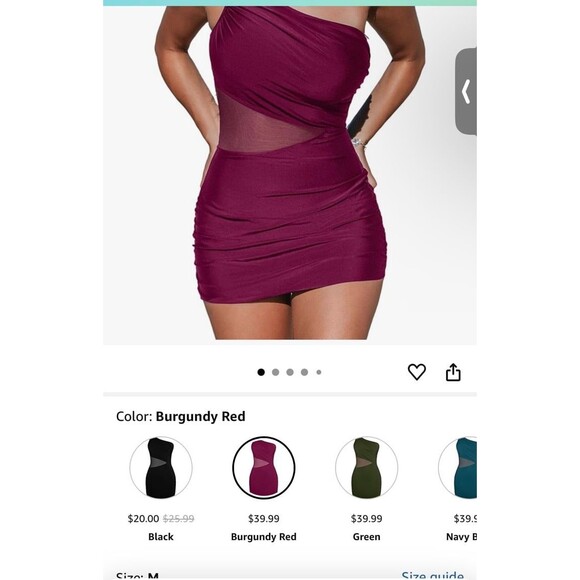This screenshot has height=580, width=580.
Task: Go to first image pagination dot
Action: pos(261,372)
